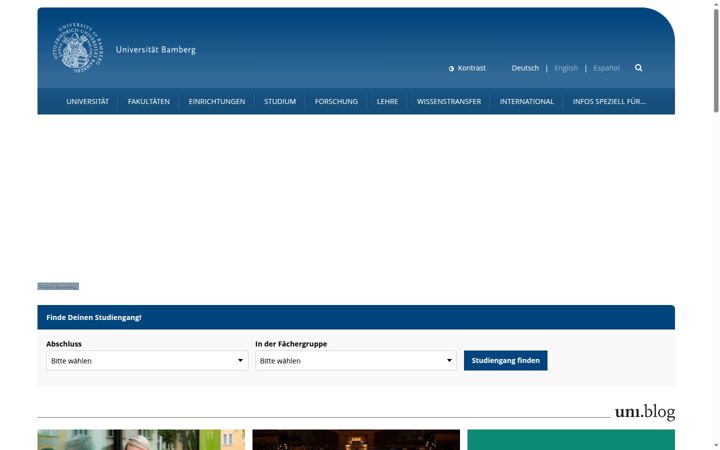The height and width of the screenshot is (450, 720).
Task: Open the FORSCHUNG menu
Action: [336, 101]
